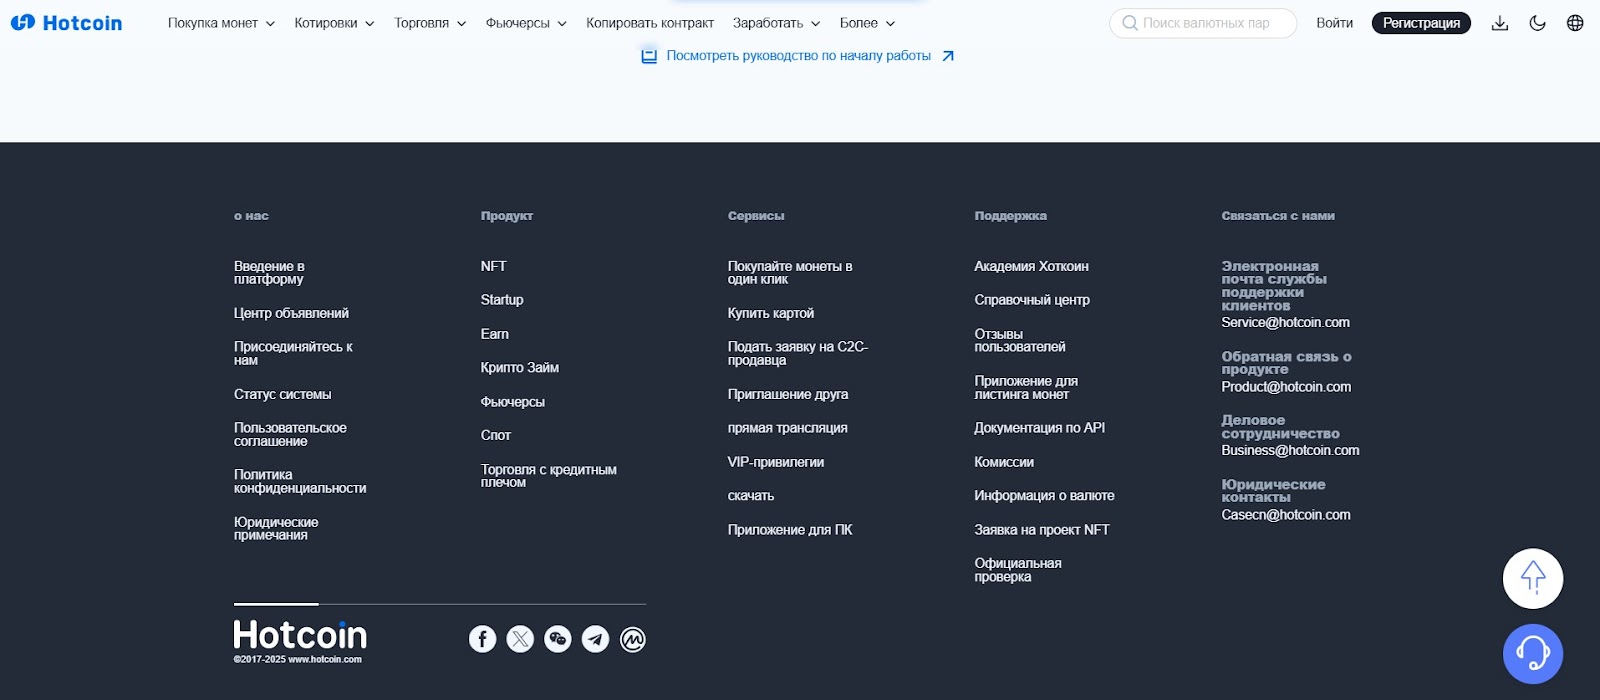The image size is (1600, 700).
Task: Open Документация по API link
Action: [x=1039, y=428]
